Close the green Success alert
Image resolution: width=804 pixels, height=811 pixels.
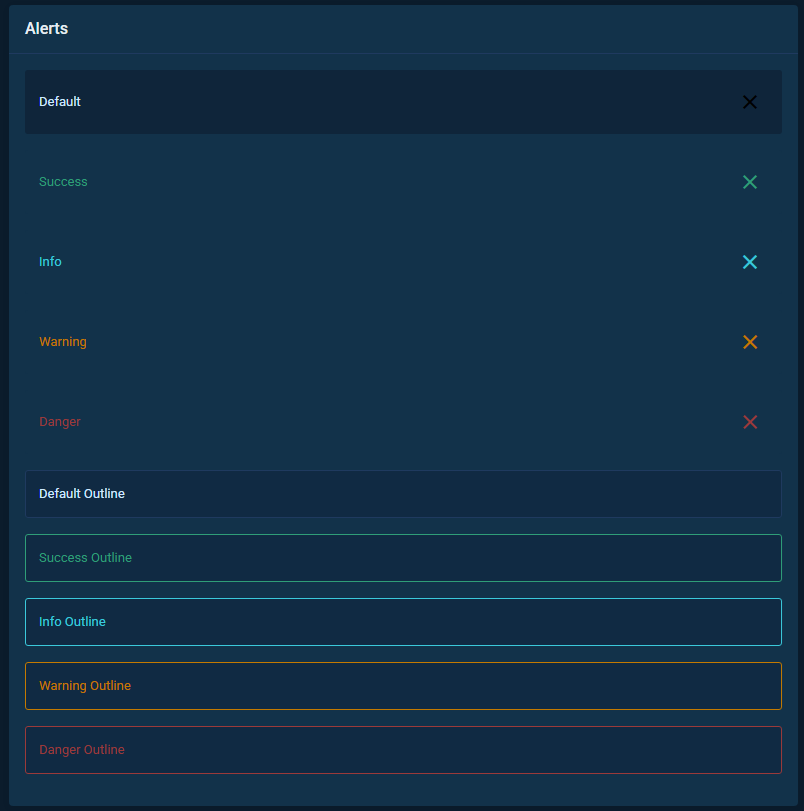750,182
